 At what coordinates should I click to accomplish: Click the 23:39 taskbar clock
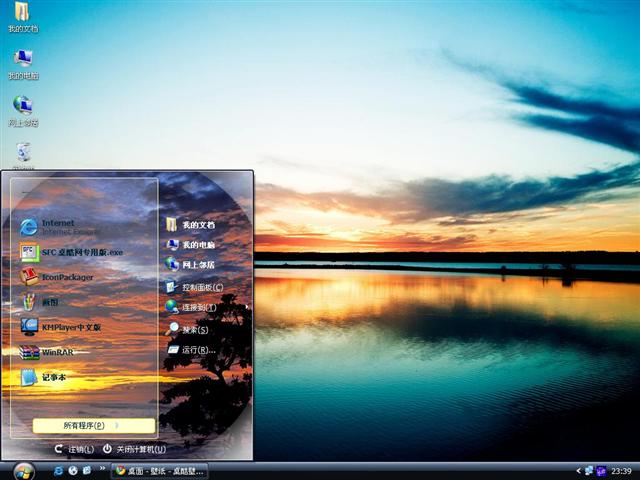coord(622,471)
